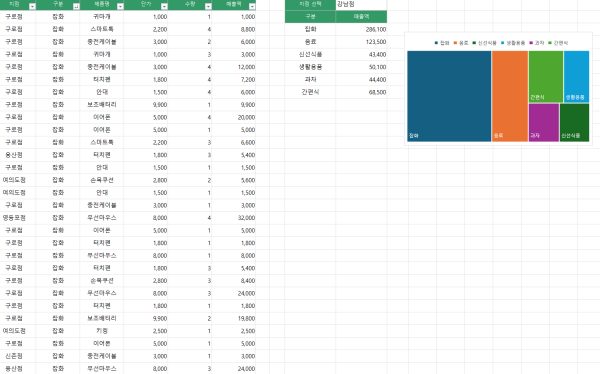This screenshot has height=374, width=600.
Task: Select the blue 잡화 treemap block
Action: click(x=449, y=96)
